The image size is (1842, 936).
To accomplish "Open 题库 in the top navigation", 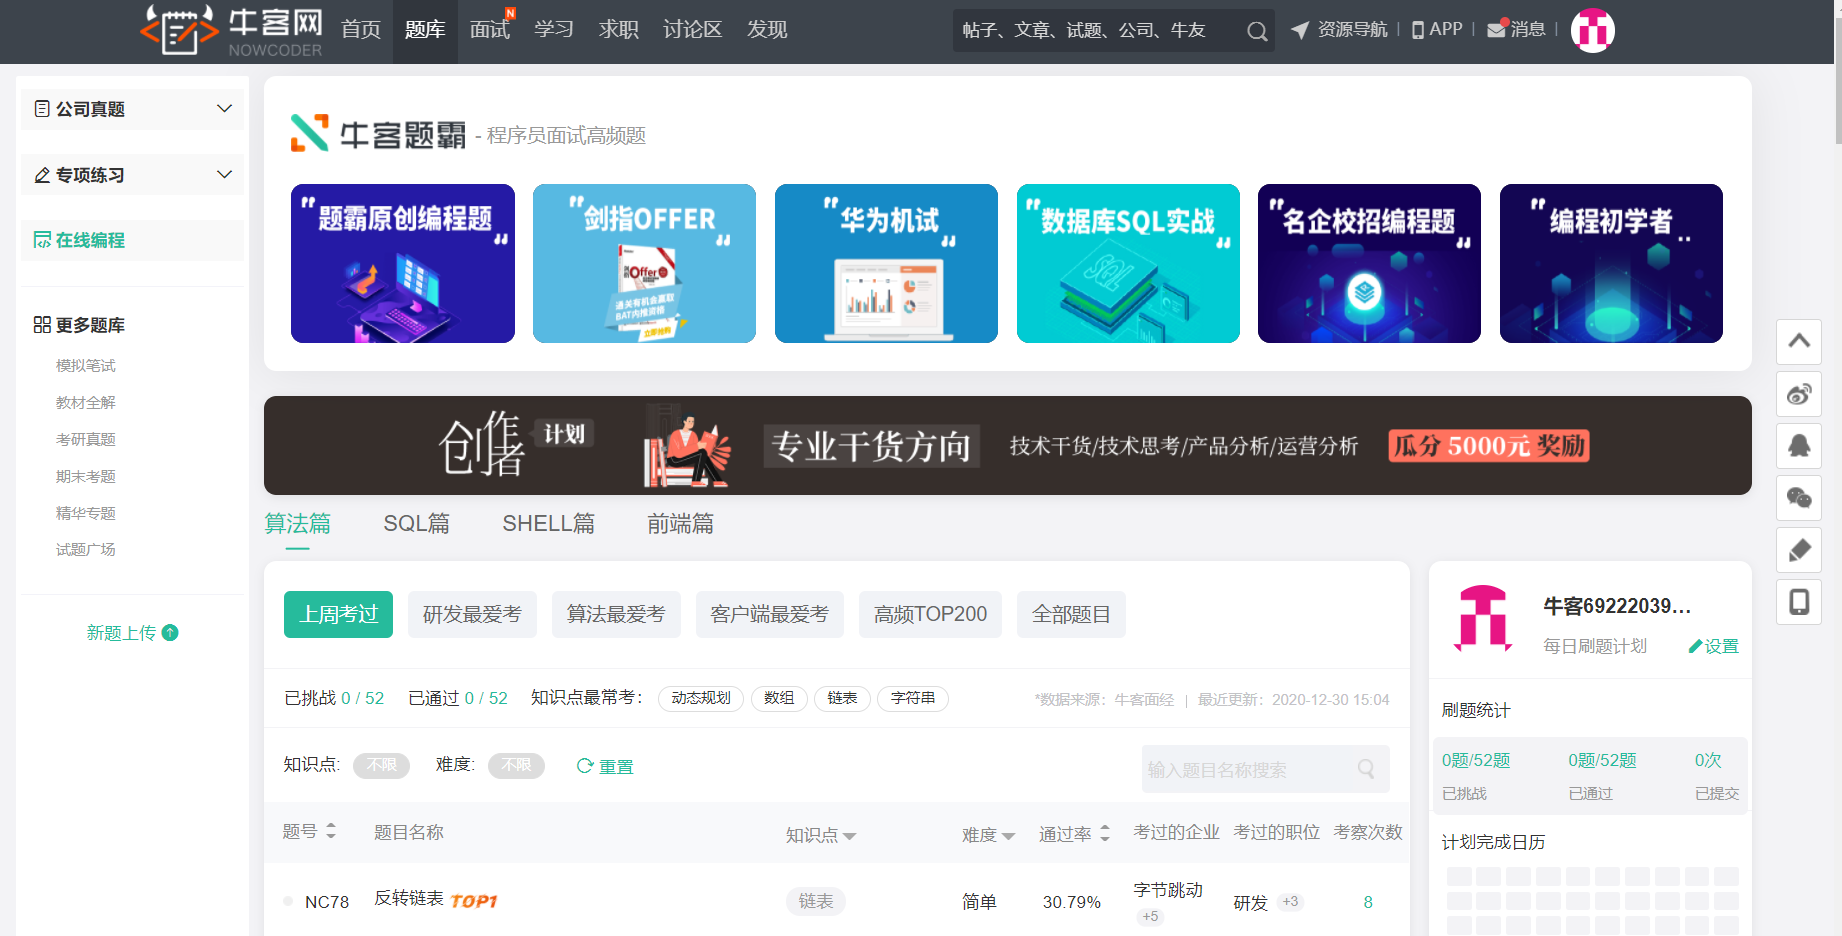I will 425,31.
